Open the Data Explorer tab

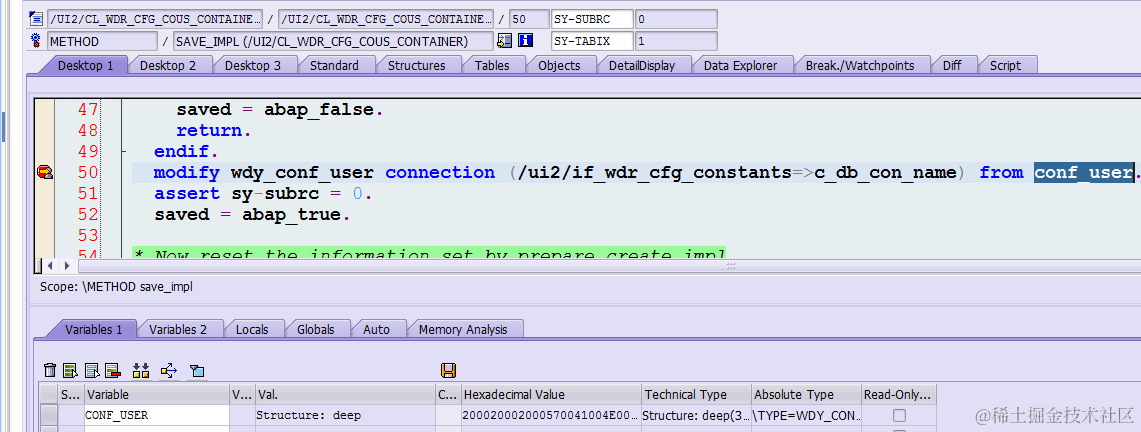[x=740, y=65]
